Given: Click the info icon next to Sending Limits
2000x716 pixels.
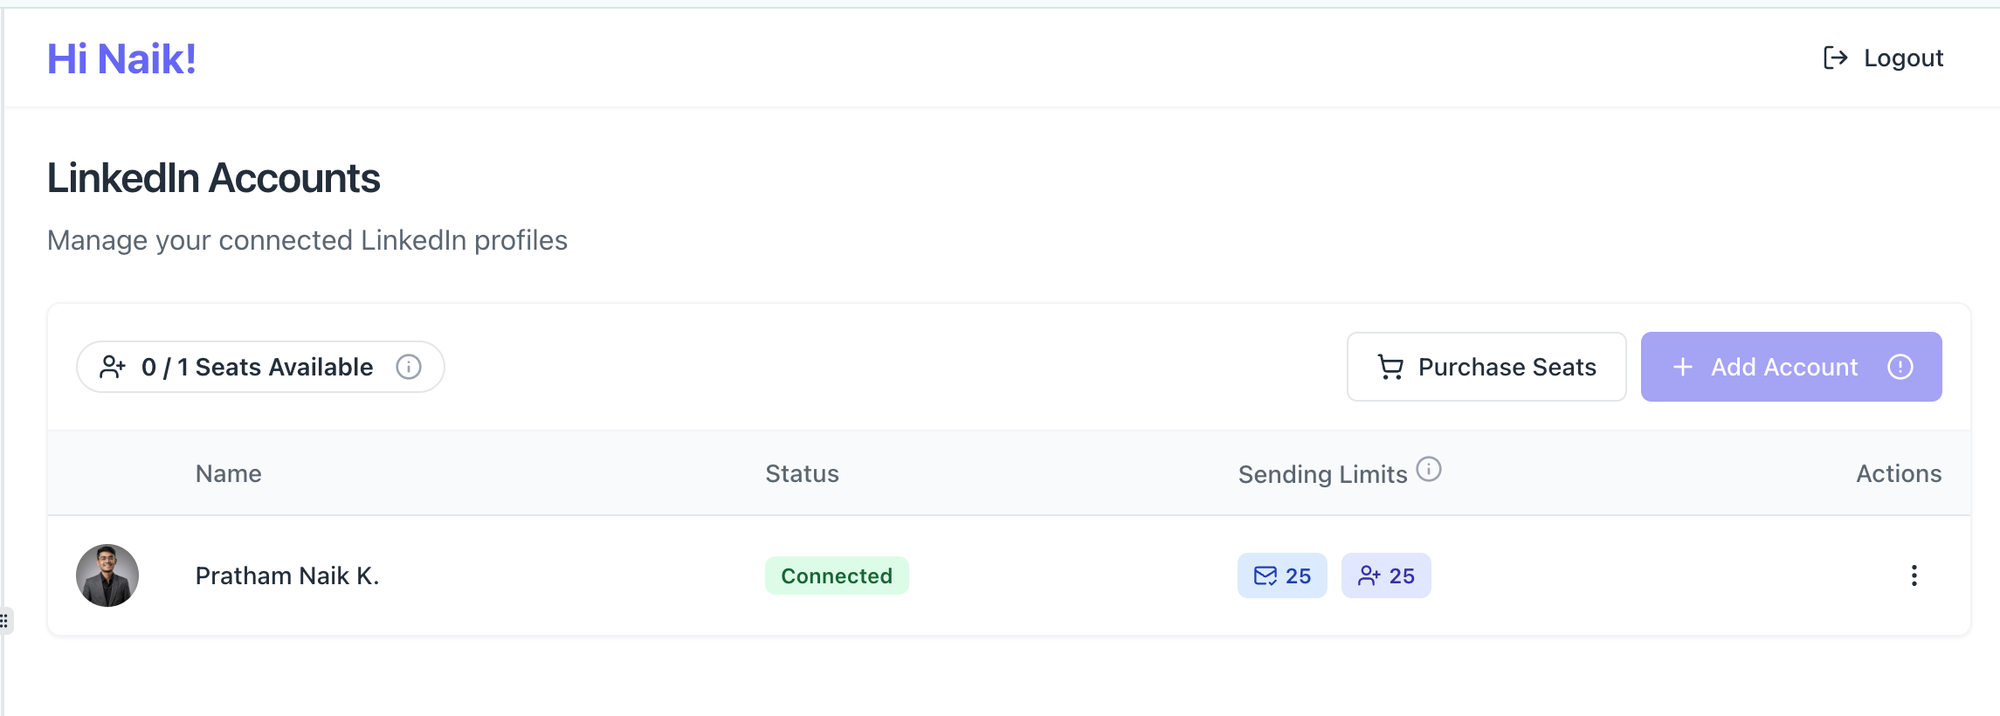Looking at the screenshot, I should point(1429,469).
